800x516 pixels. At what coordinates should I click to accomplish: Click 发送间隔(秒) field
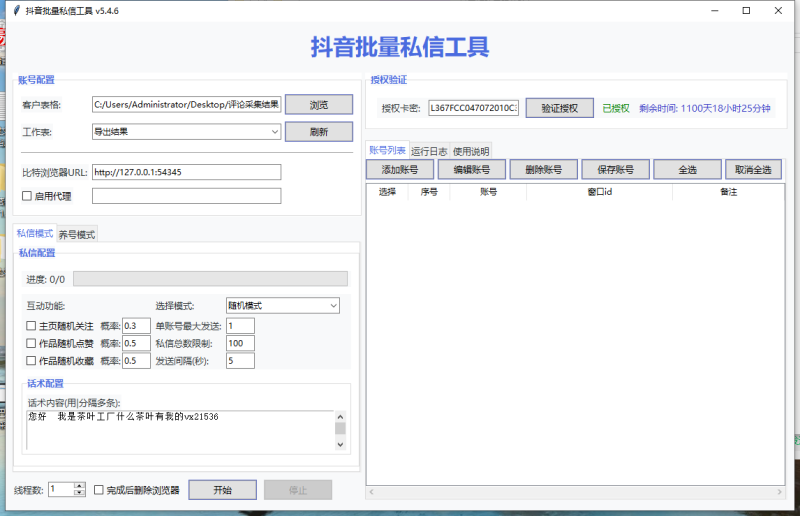click(x=240, y=360)
